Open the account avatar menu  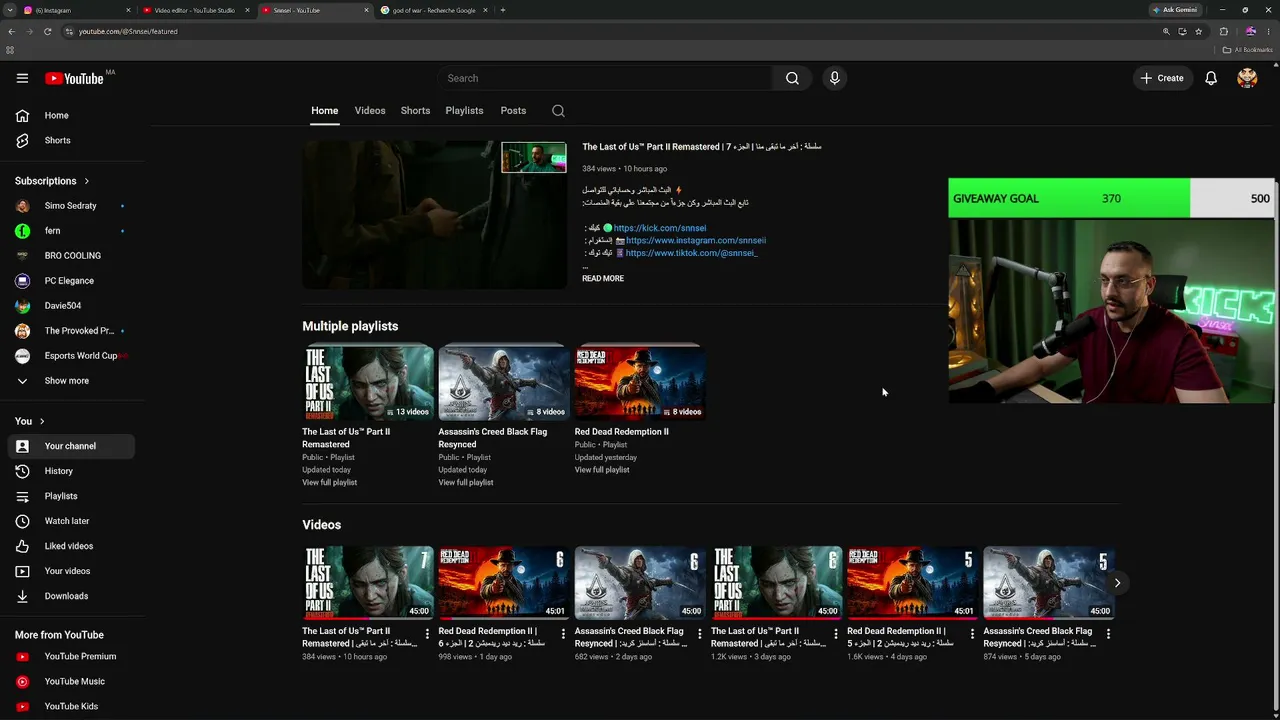click(x=1247, y=78)
